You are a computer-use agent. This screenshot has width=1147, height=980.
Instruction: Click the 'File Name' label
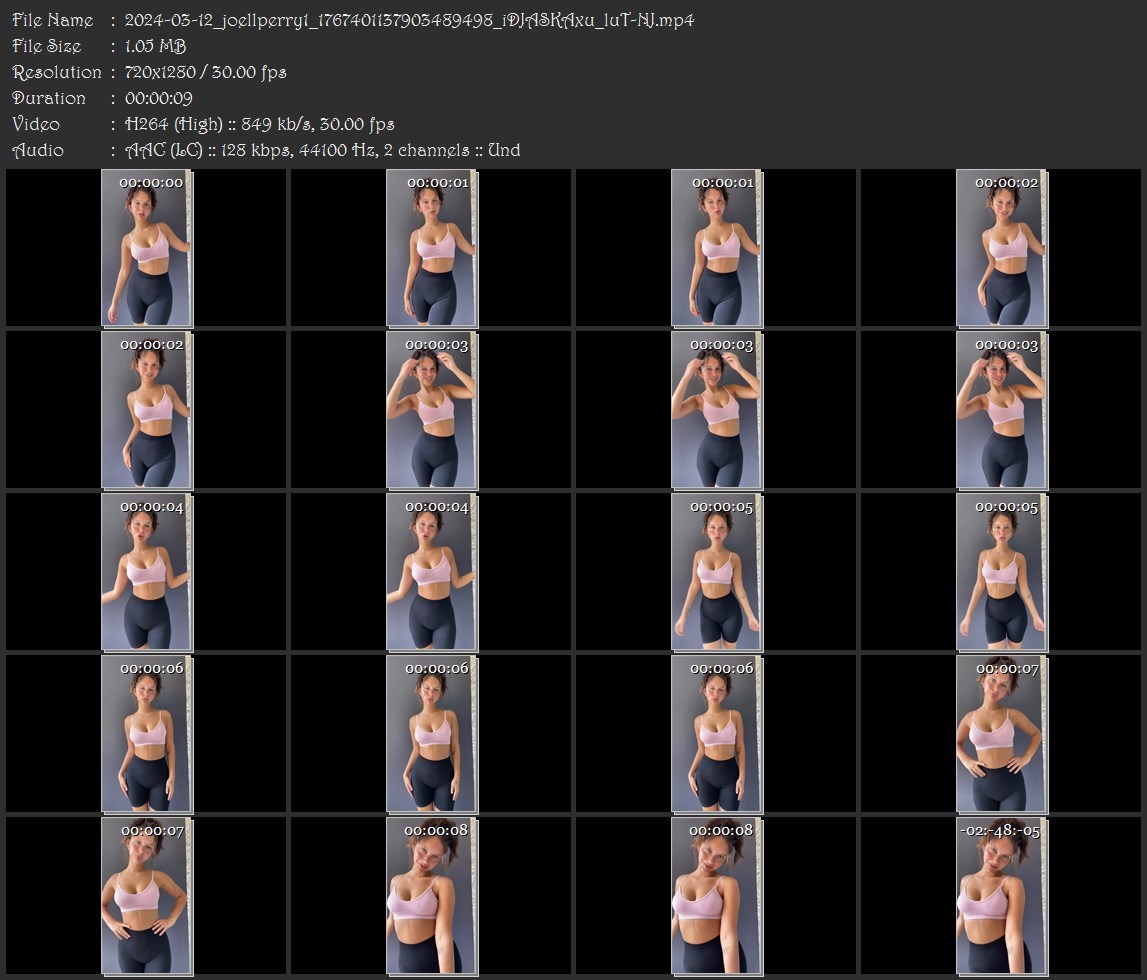[53, 20]
